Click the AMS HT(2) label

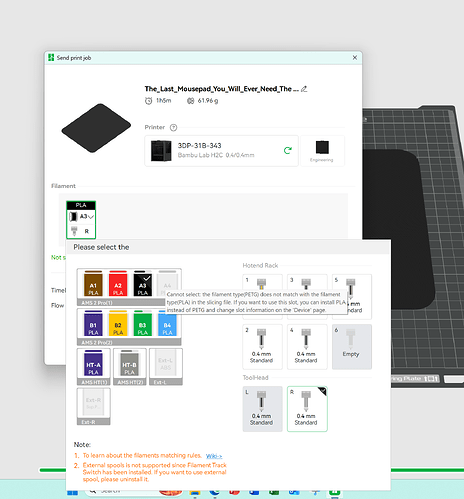(x=130, y=382)
